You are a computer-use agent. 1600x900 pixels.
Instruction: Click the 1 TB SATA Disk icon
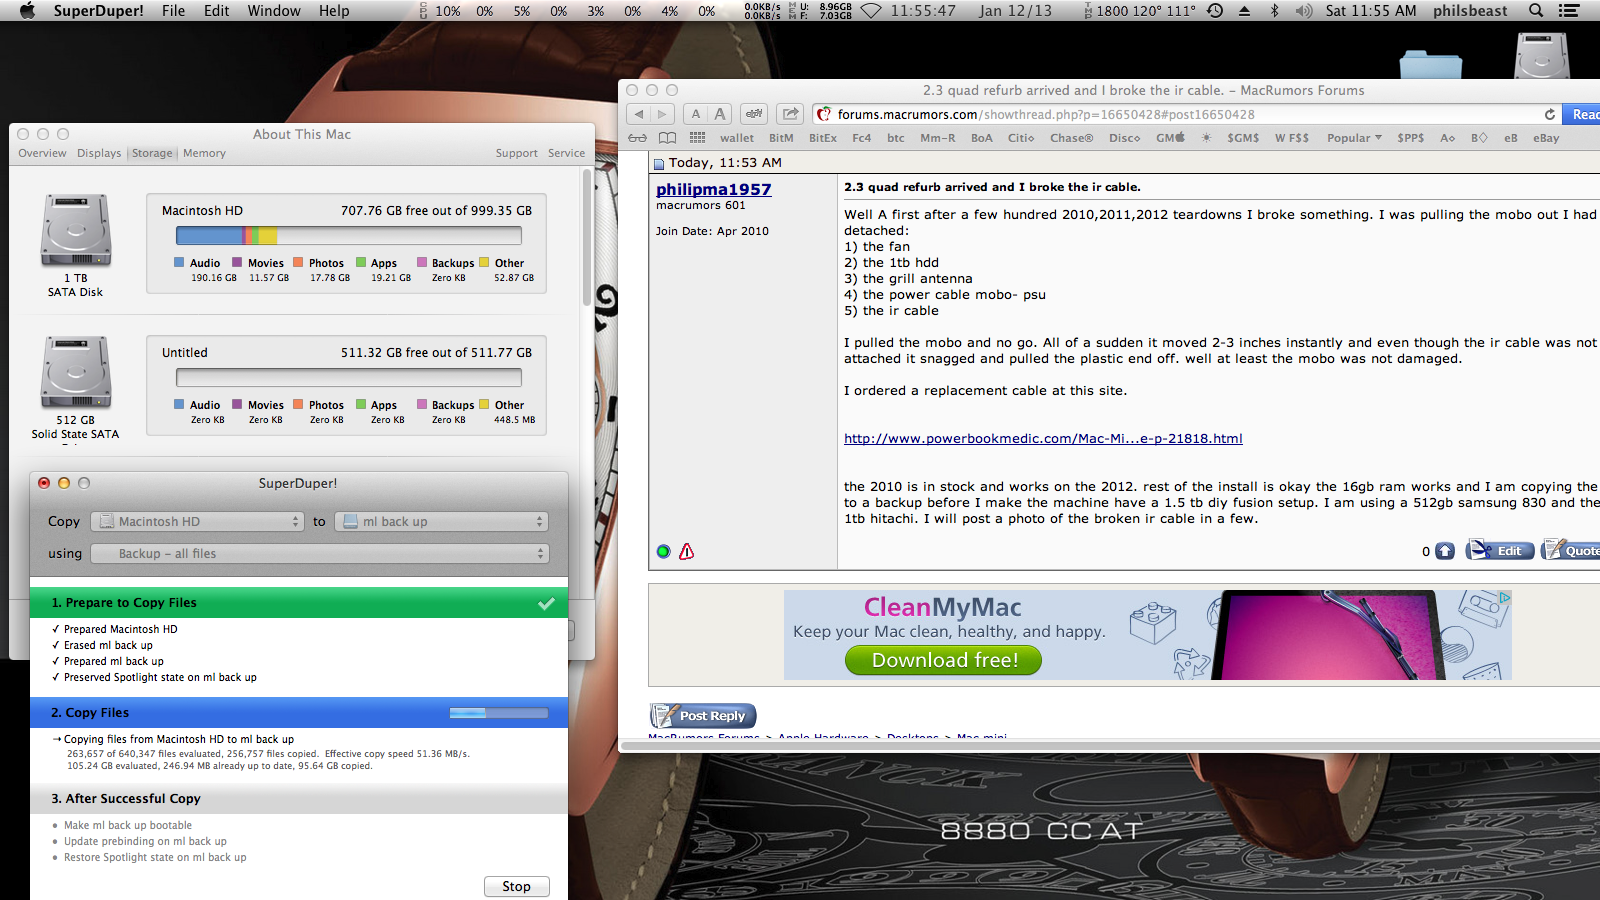click(76, 230)
